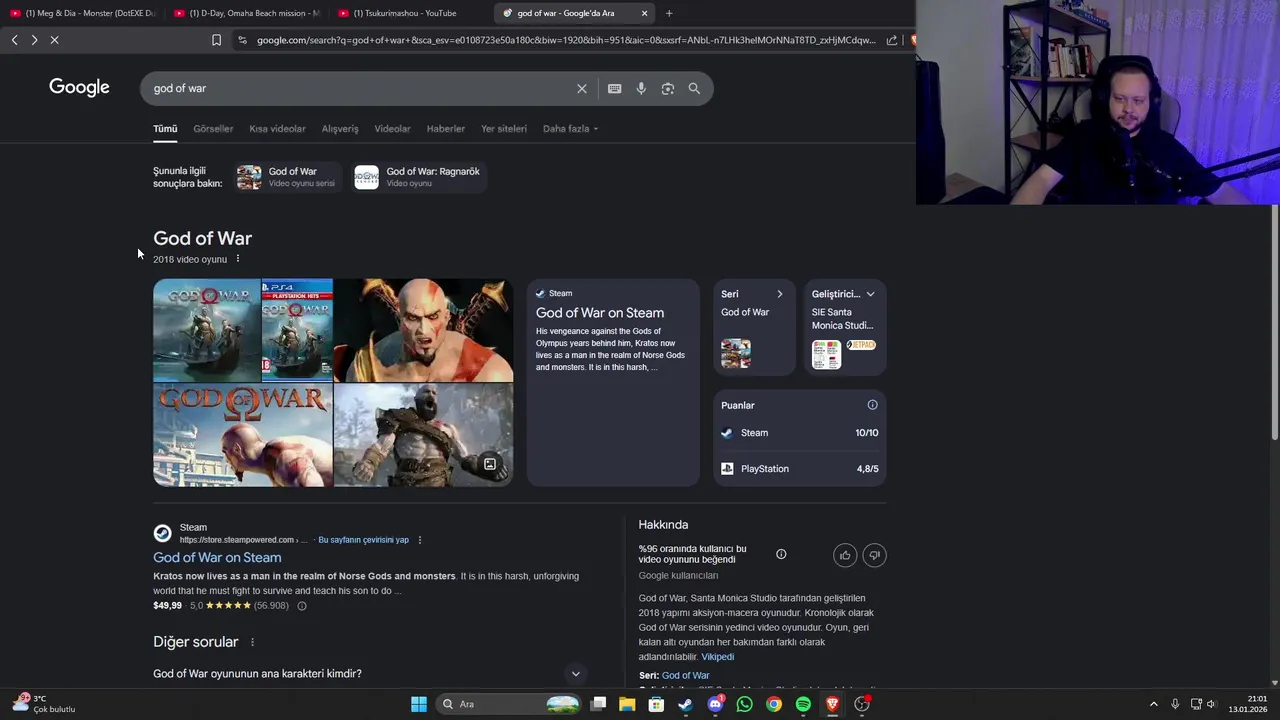Expand Daha fazla search filter dropdown
The width and height of the screenshot is (1280, 720).
[570, 129]
